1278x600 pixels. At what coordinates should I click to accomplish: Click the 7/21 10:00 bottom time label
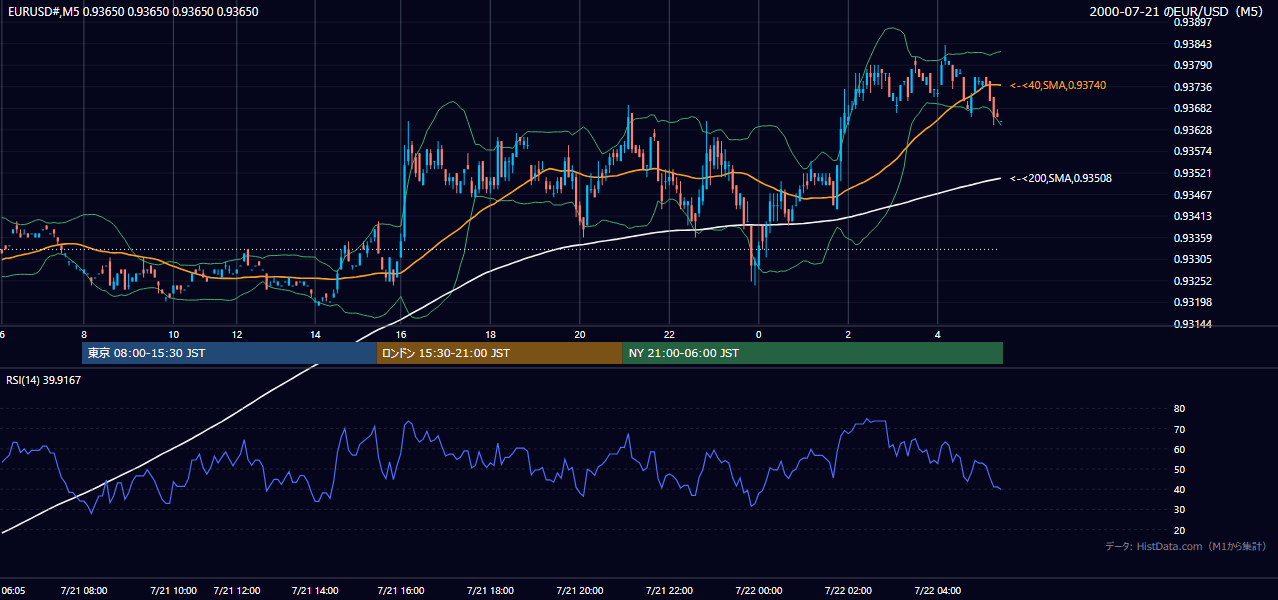pos(174,591)
